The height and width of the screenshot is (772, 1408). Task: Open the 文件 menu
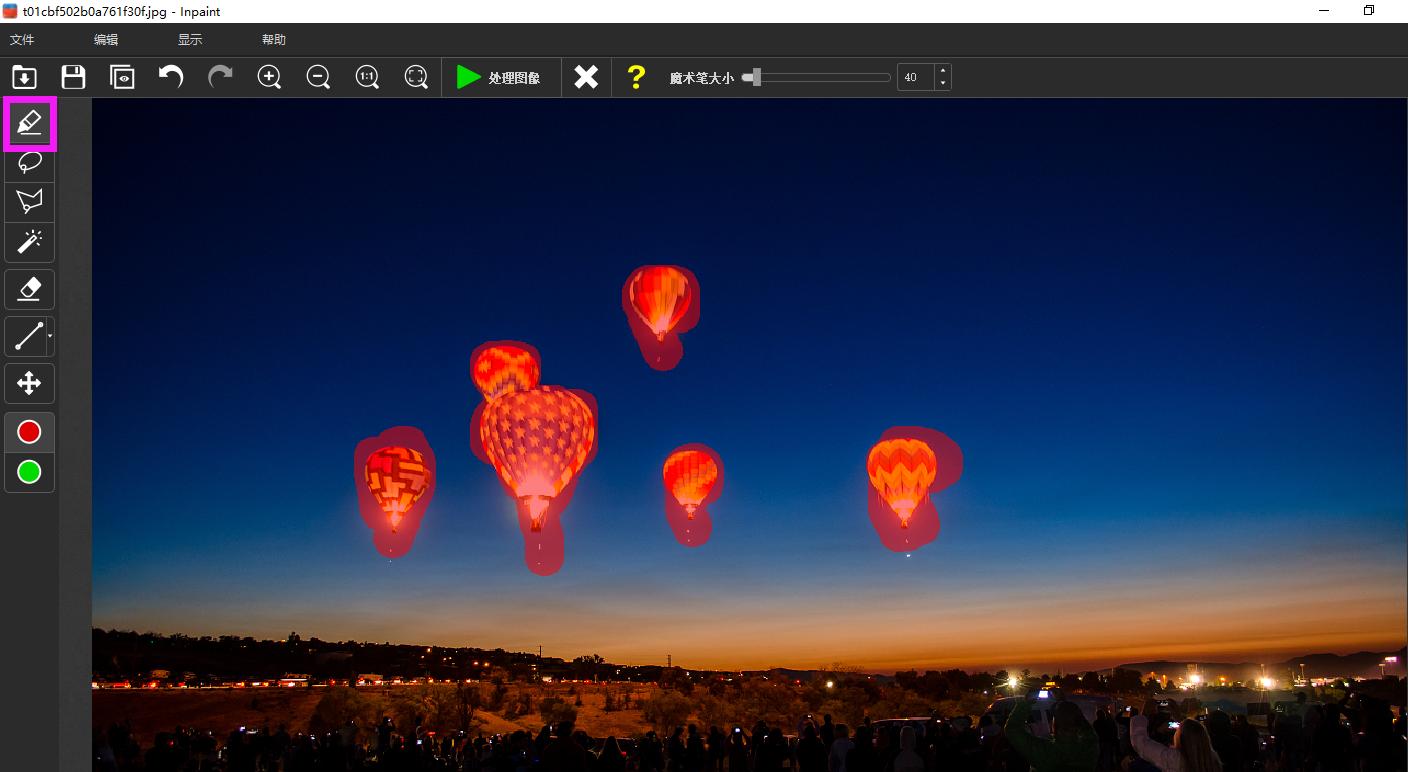[22, 40]
